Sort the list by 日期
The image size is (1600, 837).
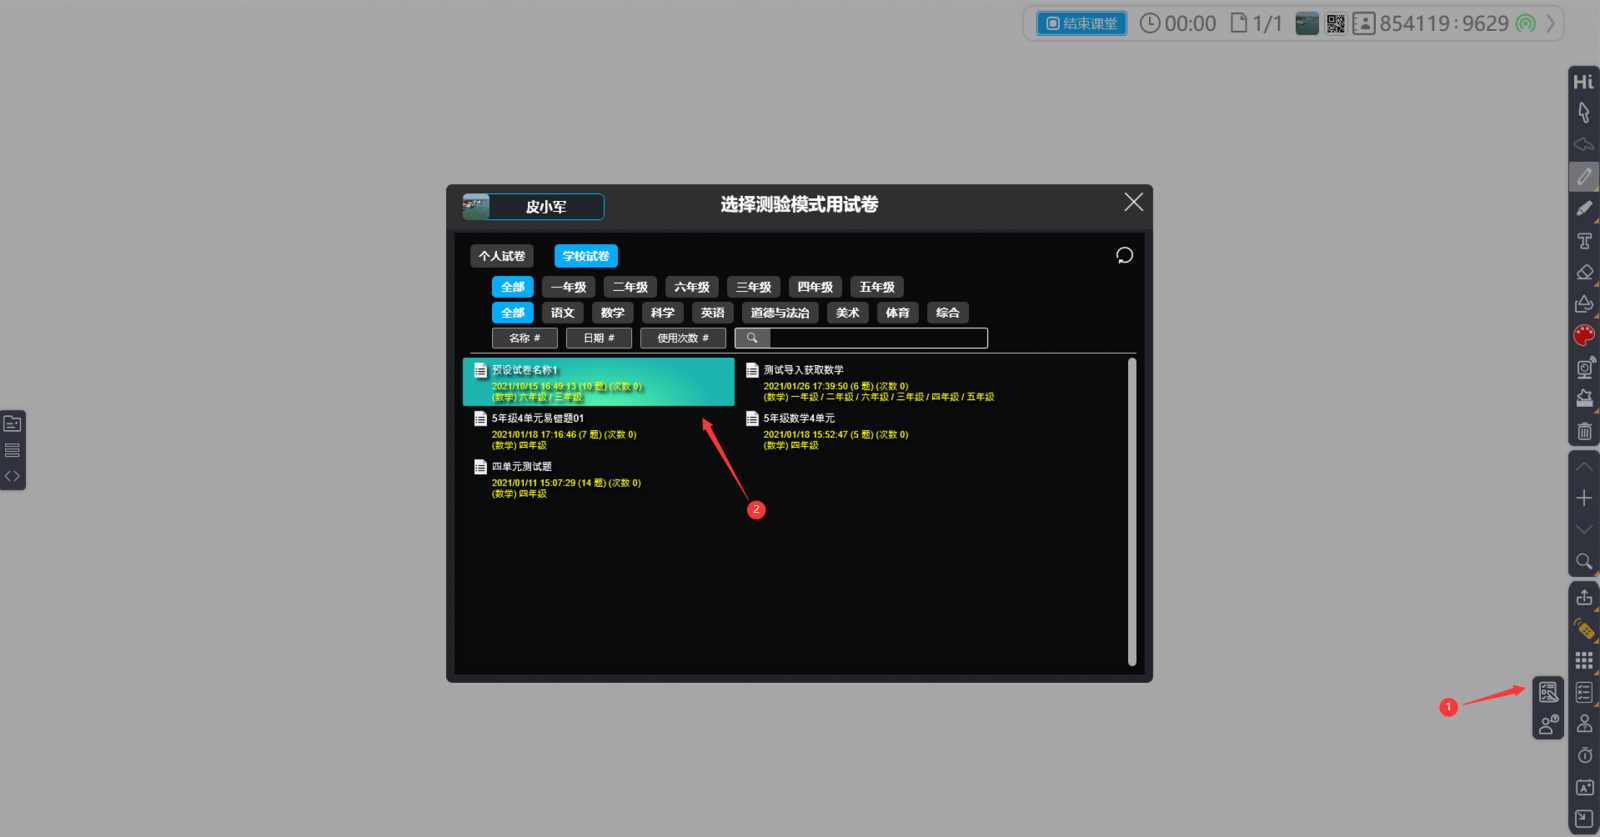[598, 338]
